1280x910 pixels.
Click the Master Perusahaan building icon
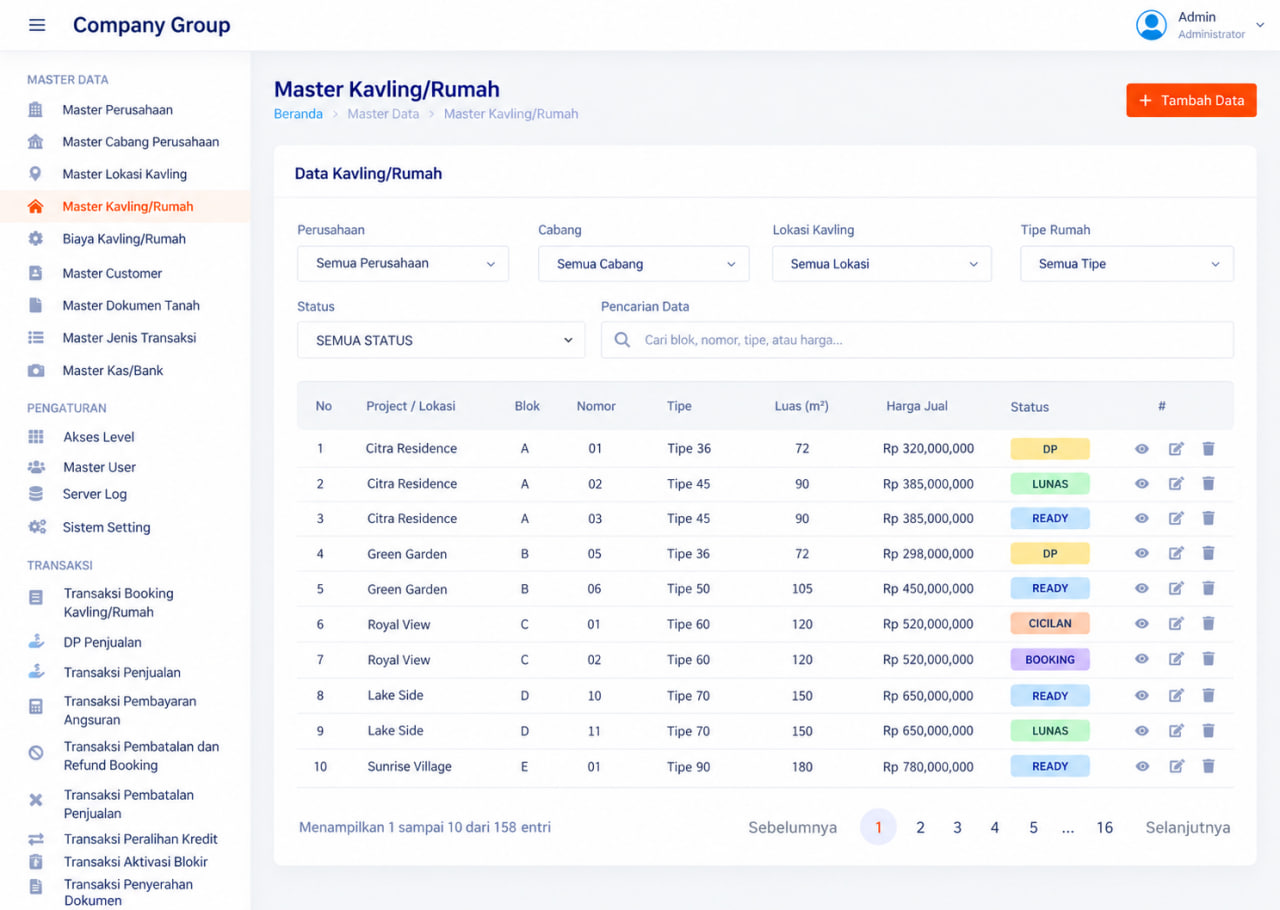tap(36, 110)
